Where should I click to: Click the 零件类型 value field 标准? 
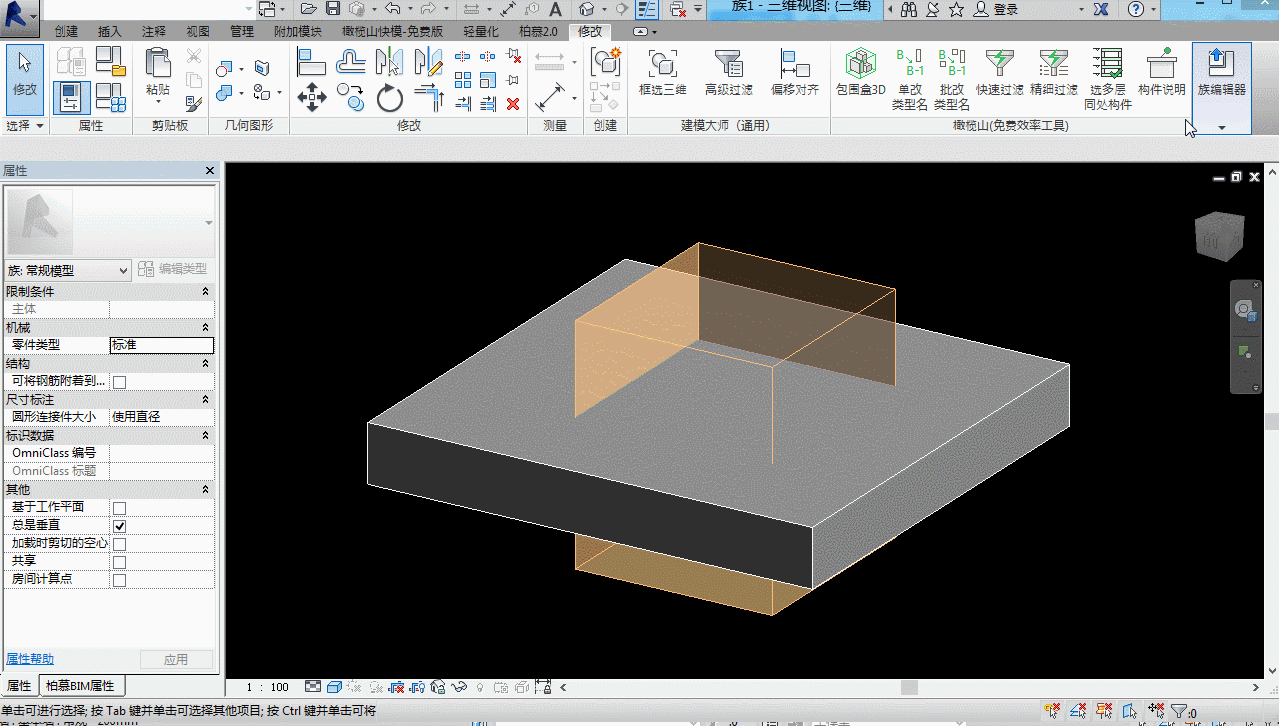tap(161, 345)
